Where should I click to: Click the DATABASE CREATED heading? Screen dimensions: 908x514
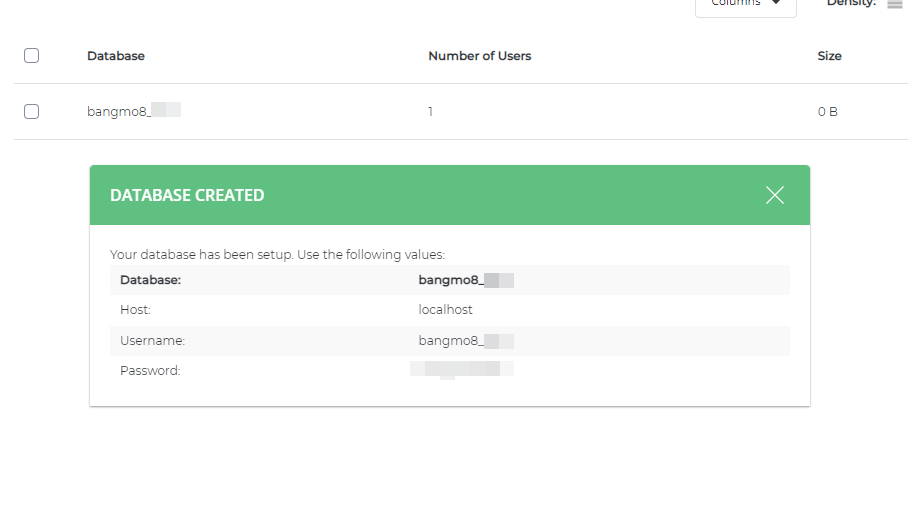(x=187, y=195)
